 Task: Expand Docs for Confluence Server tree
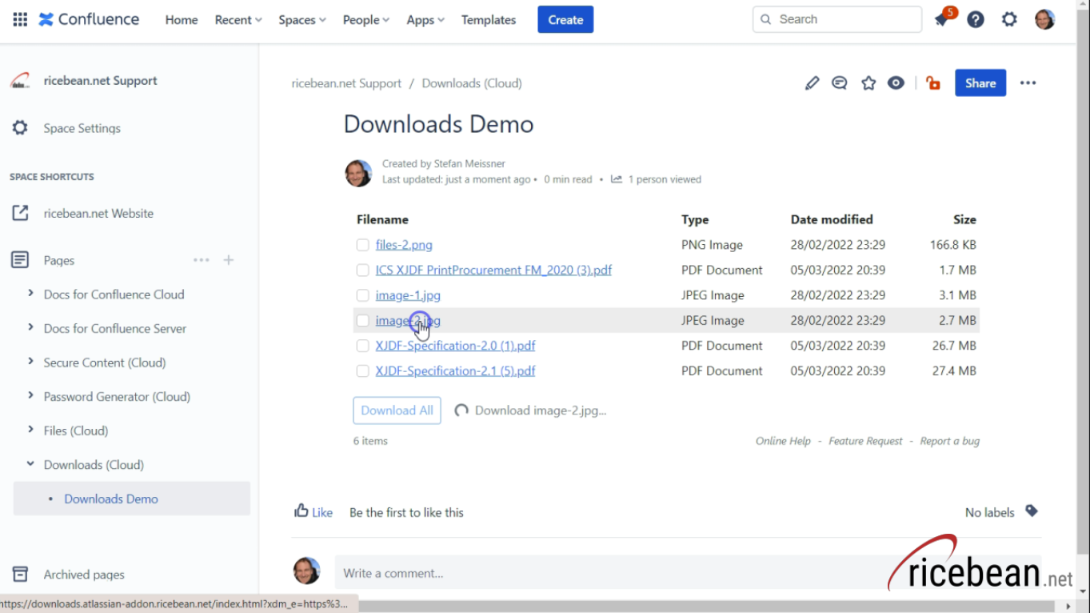pyautogui.click(x=31, y=327)
